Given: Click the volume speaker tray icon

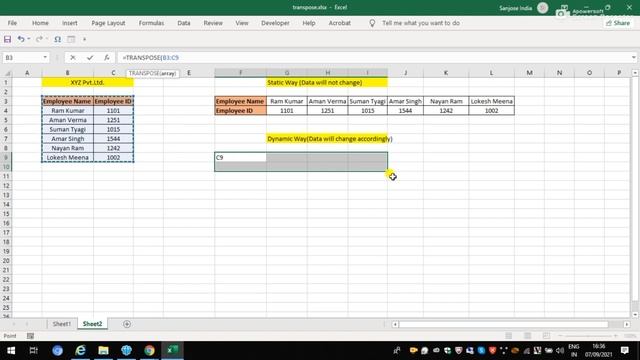Looking at the screenshot, I should tap(560, 350).
